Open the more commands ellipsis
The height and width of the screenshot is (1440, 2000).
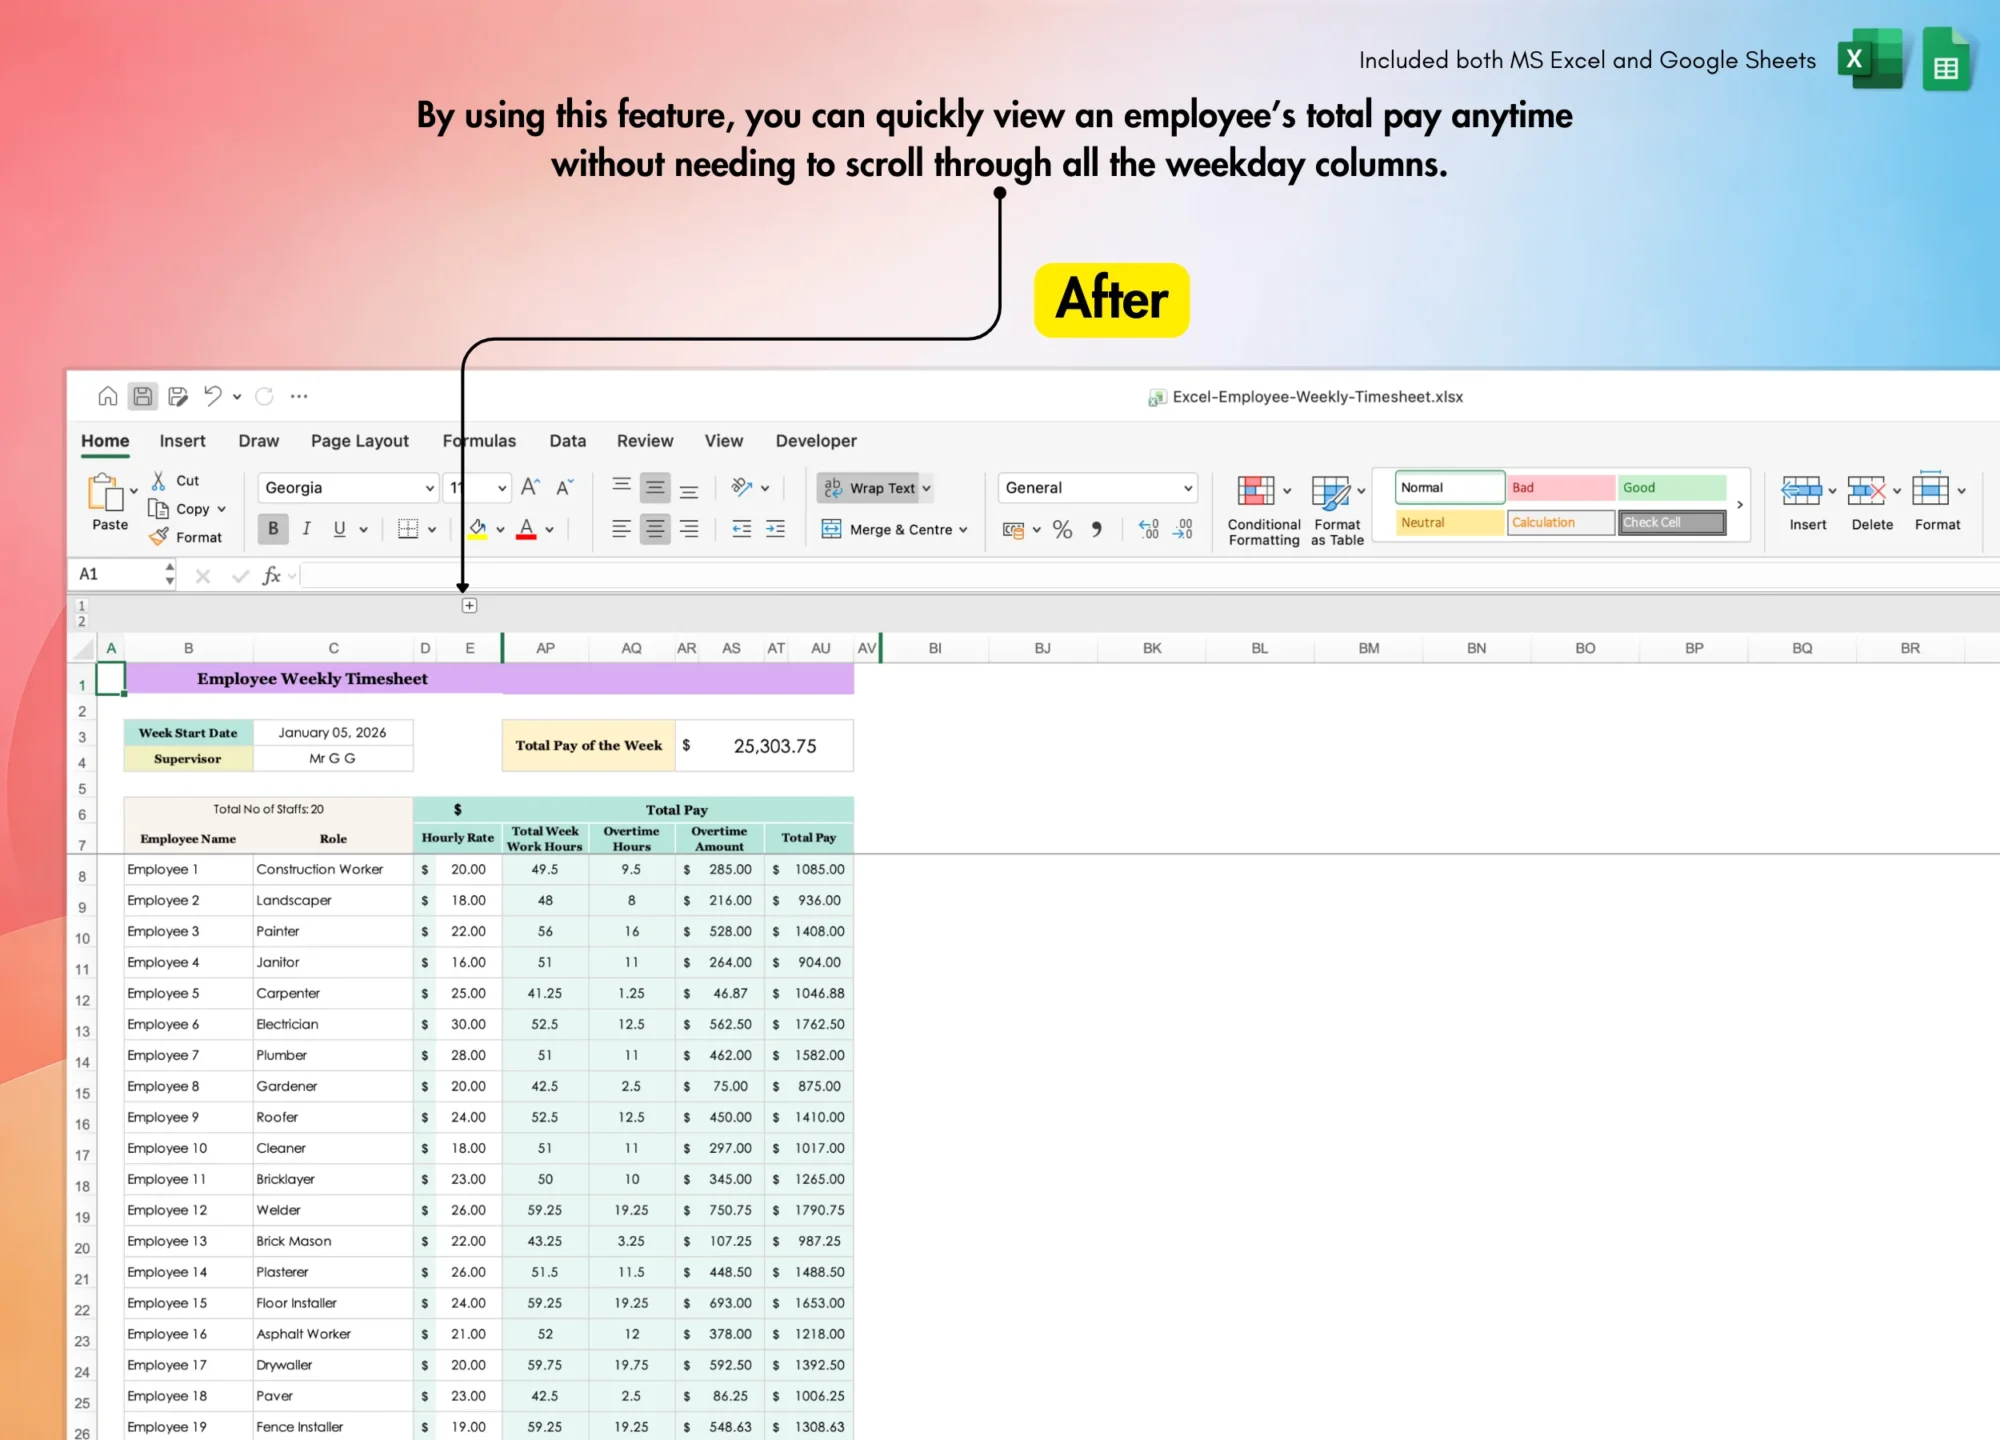(299, 396)
